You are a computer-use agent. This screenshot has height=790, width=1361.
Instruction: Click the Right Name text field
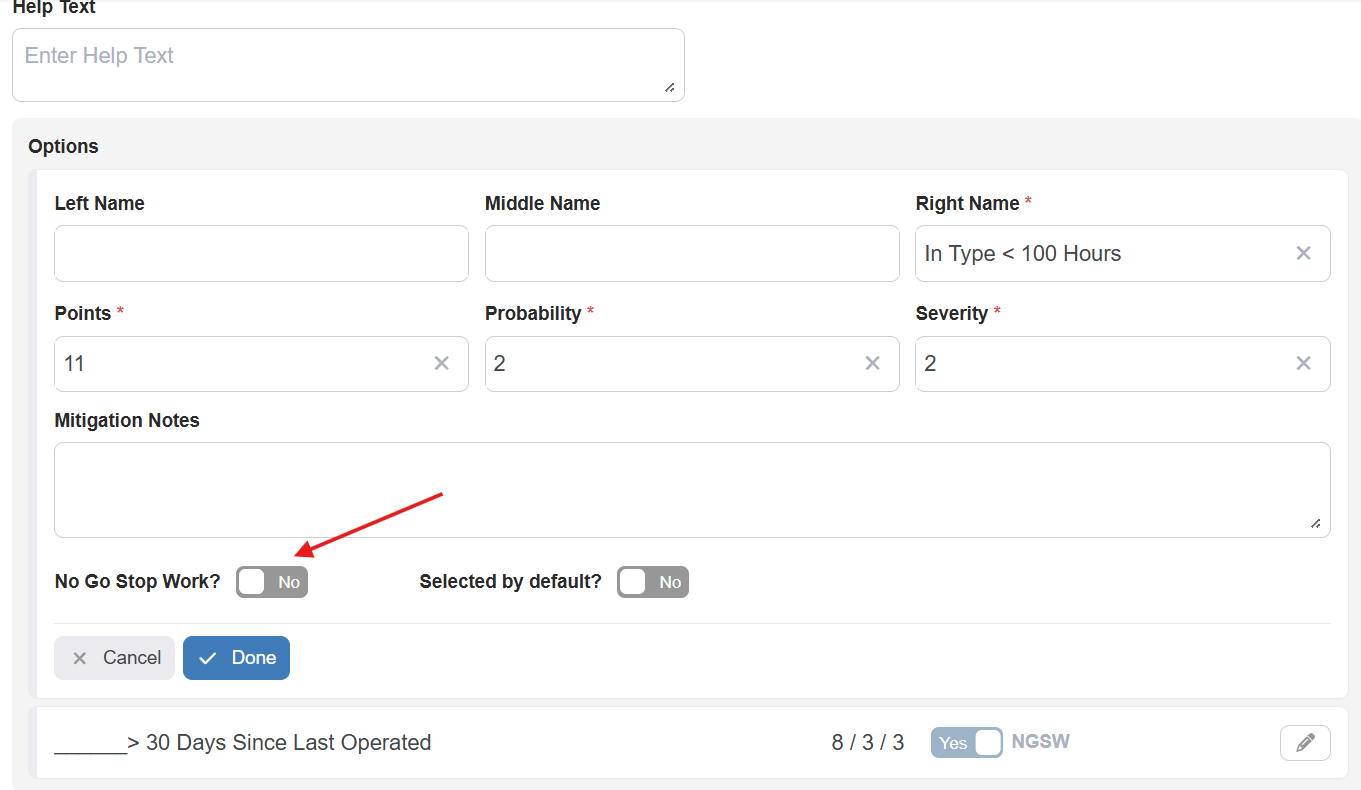coord(1100,254)
